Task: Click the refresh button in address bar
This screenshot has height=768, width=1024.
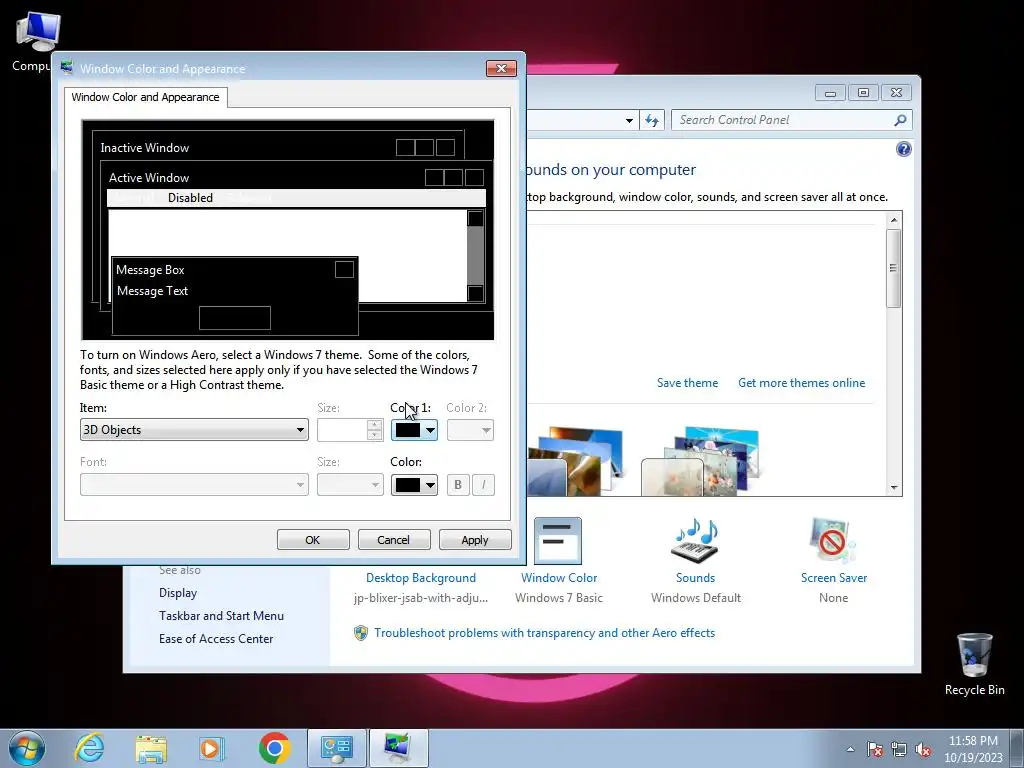Action: [x=652, y=120]
